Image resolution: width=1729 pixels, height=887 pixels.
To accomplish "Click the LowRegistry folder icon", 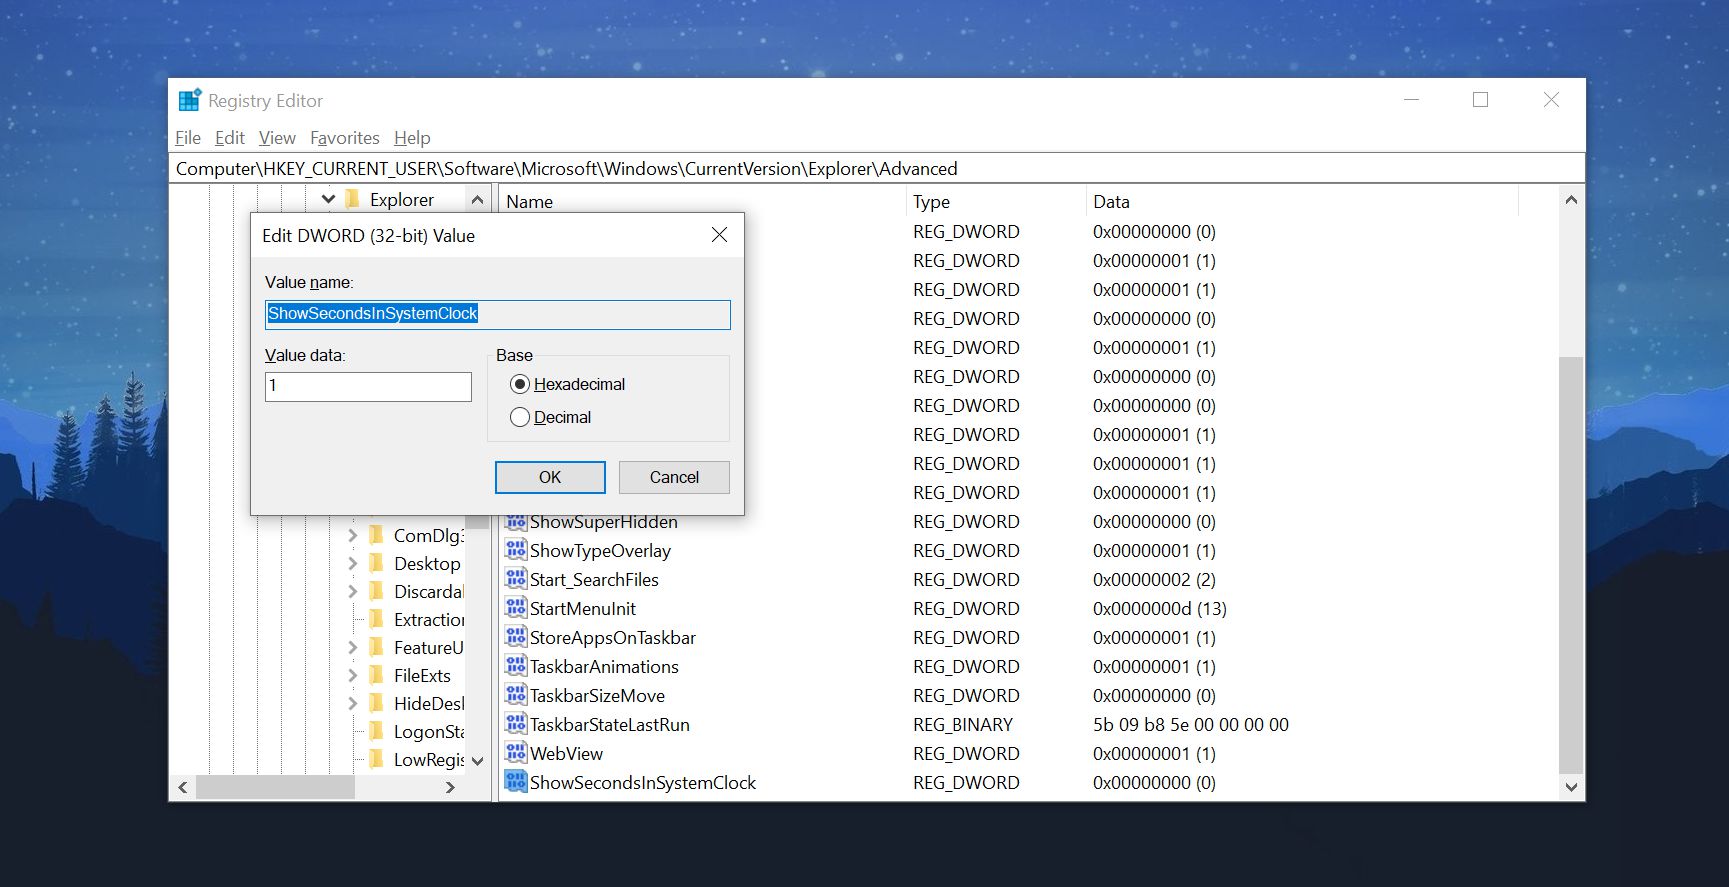I will click(x=377, y=759).
